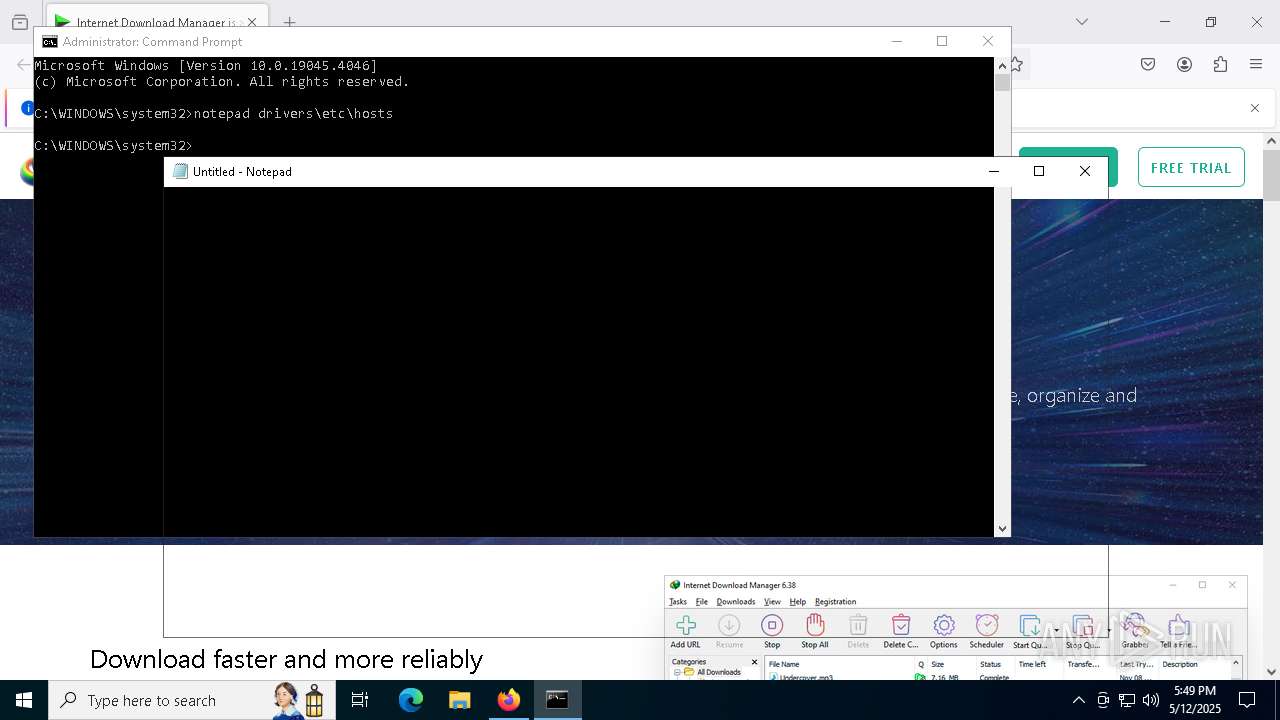Screen dimensions: 1280x720
Task: Click the web page vertical scrollbar thumb
Action: (1272, 176)
